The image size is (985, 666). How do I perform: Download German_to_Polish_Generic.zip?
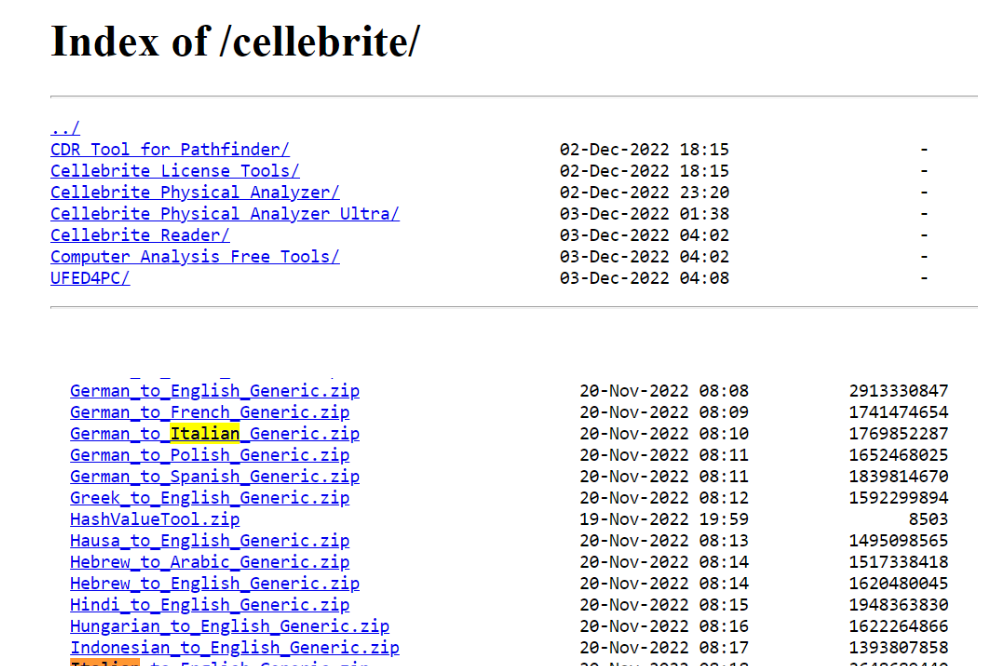(210, 455)
